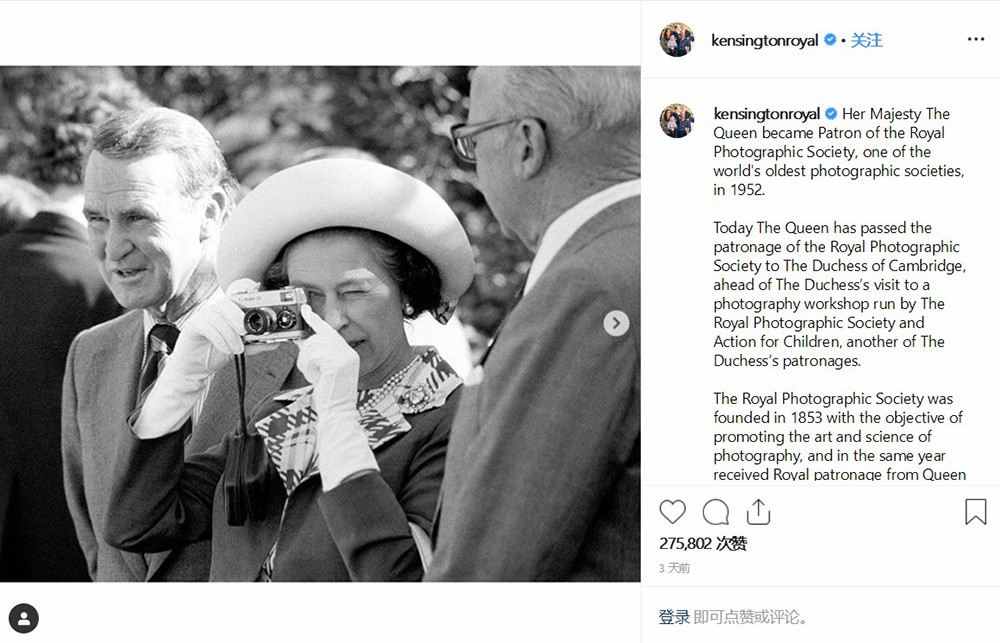Image resolution: width=1000 pixels, height=643 pixels.
Task: Save the post with bookmark icon
Action: click(x=976, y=512)
